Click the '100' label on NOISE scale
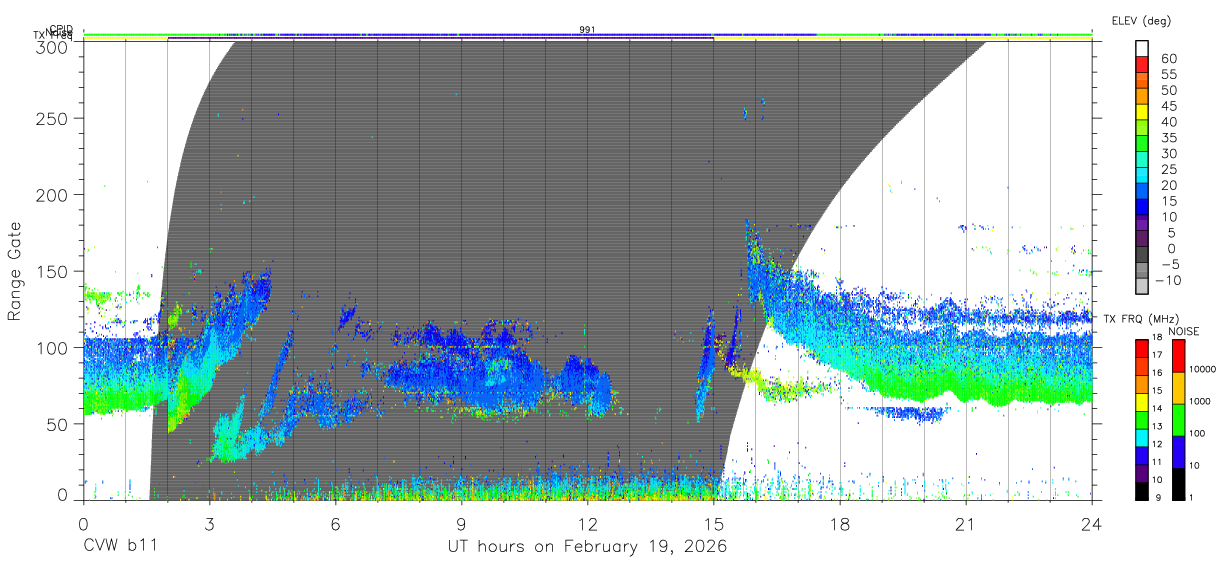This screenshot has height=567, width=1228. pos(1199,435)
